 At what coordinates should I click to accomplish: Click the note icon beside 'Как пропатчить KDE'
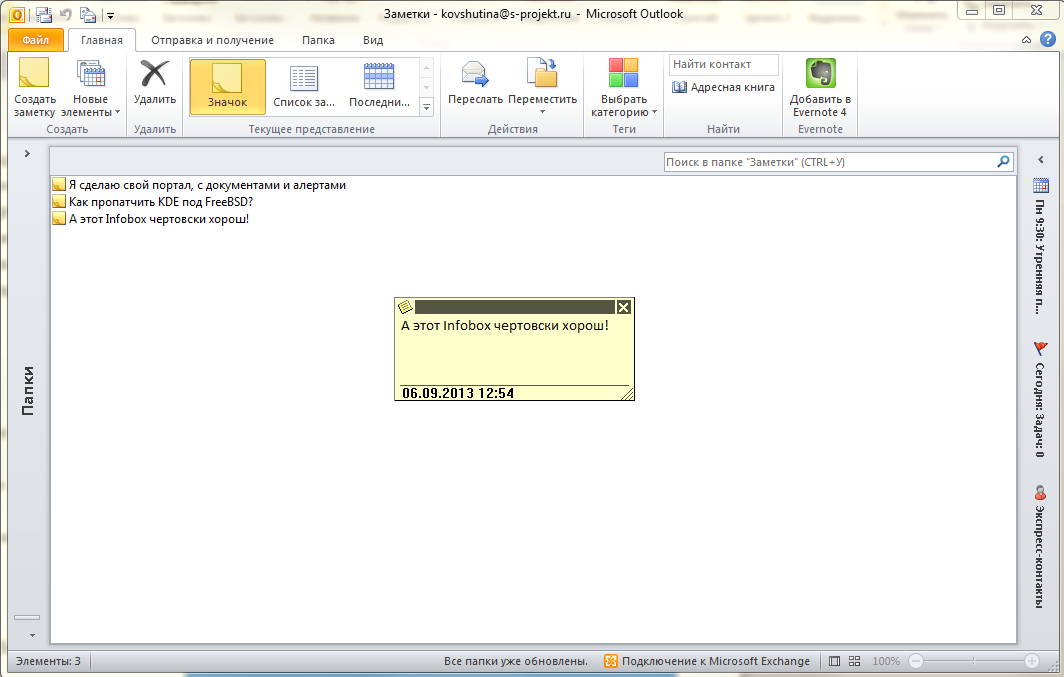click(x=59, y=201)
